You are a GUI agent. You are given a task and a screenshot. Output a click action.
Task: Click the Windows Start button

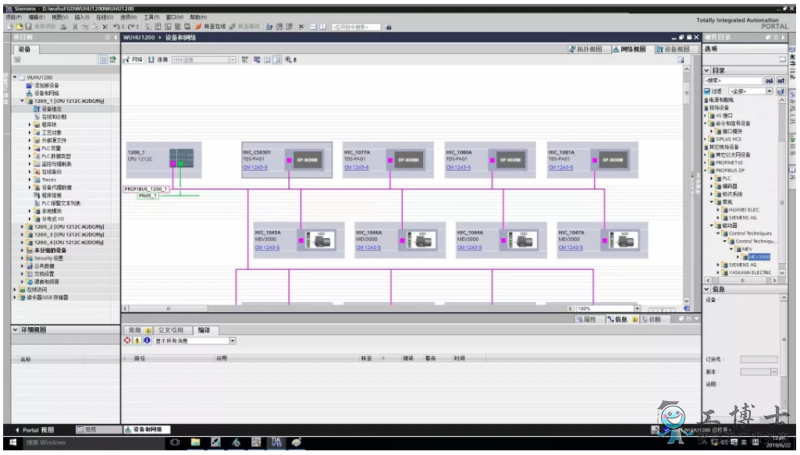(13, 442)
